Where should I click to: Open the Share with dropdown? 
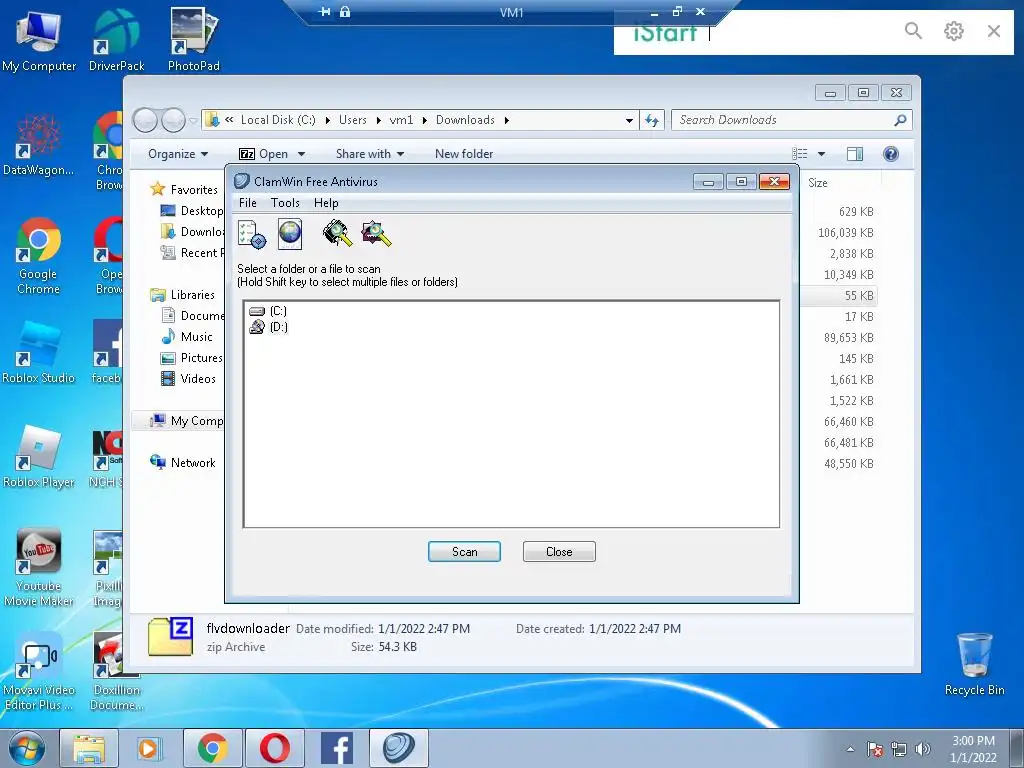pyautogui.click(x=370, y=154)
